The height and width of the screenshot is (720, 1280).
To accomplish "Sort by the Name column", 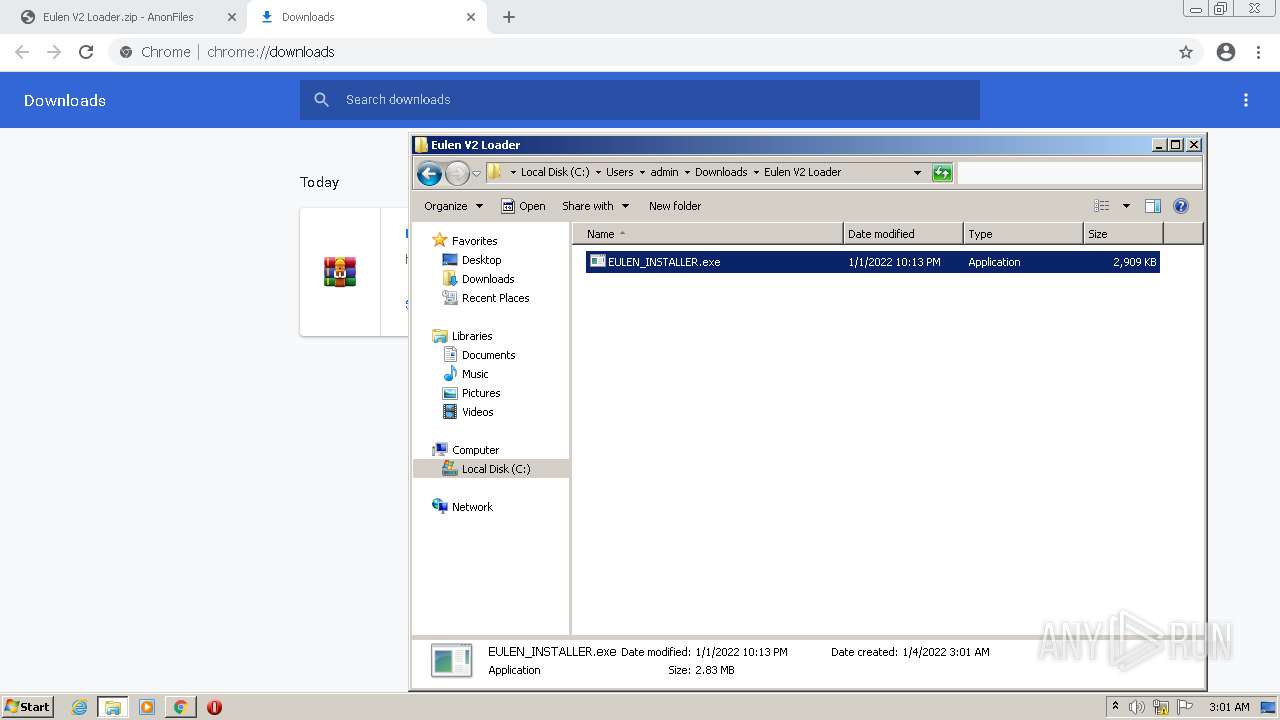I will tap(708, 234).
